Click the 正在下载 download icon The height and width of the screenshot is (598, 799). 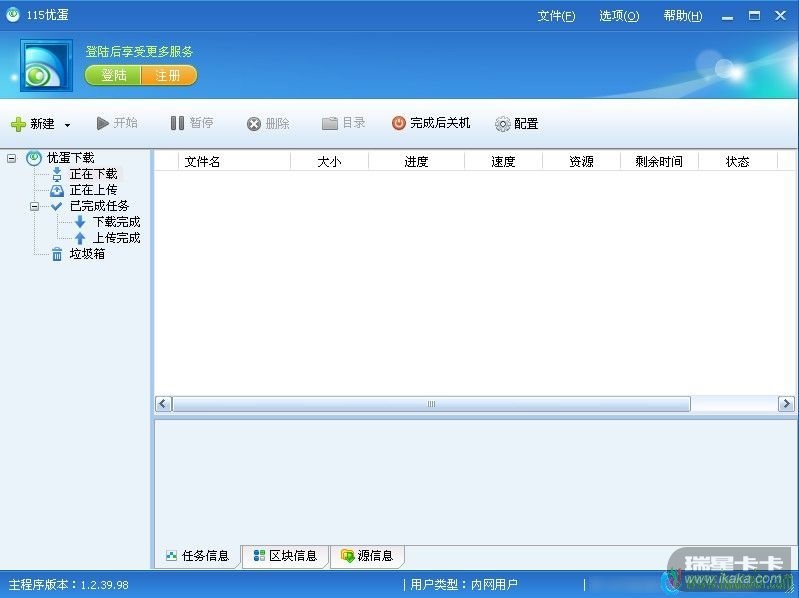coord(57,174)
